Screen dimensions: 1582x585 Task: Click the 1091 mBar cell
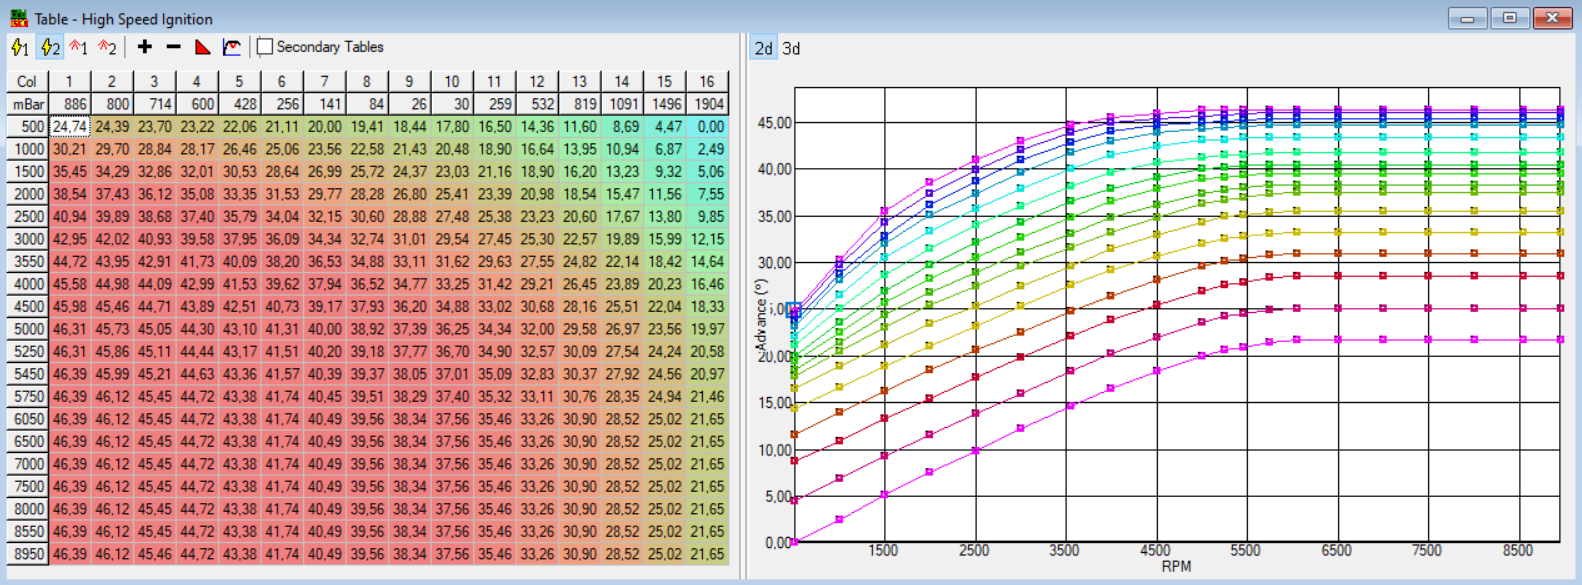(x=622, y=104)
